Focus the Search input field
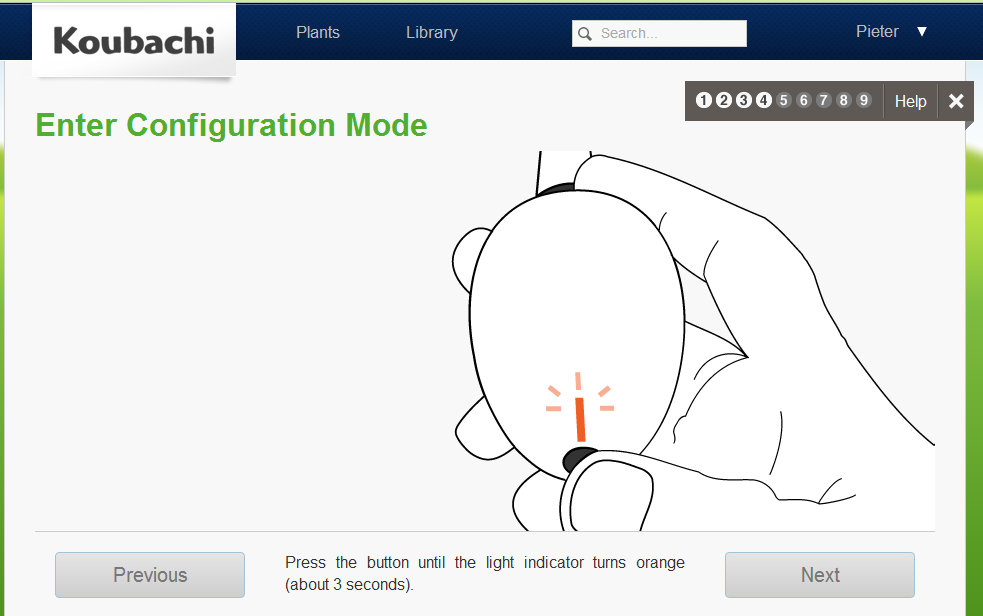Image resolution: width=983 pixels, height=616 pixels. click(x=660, y=33)
